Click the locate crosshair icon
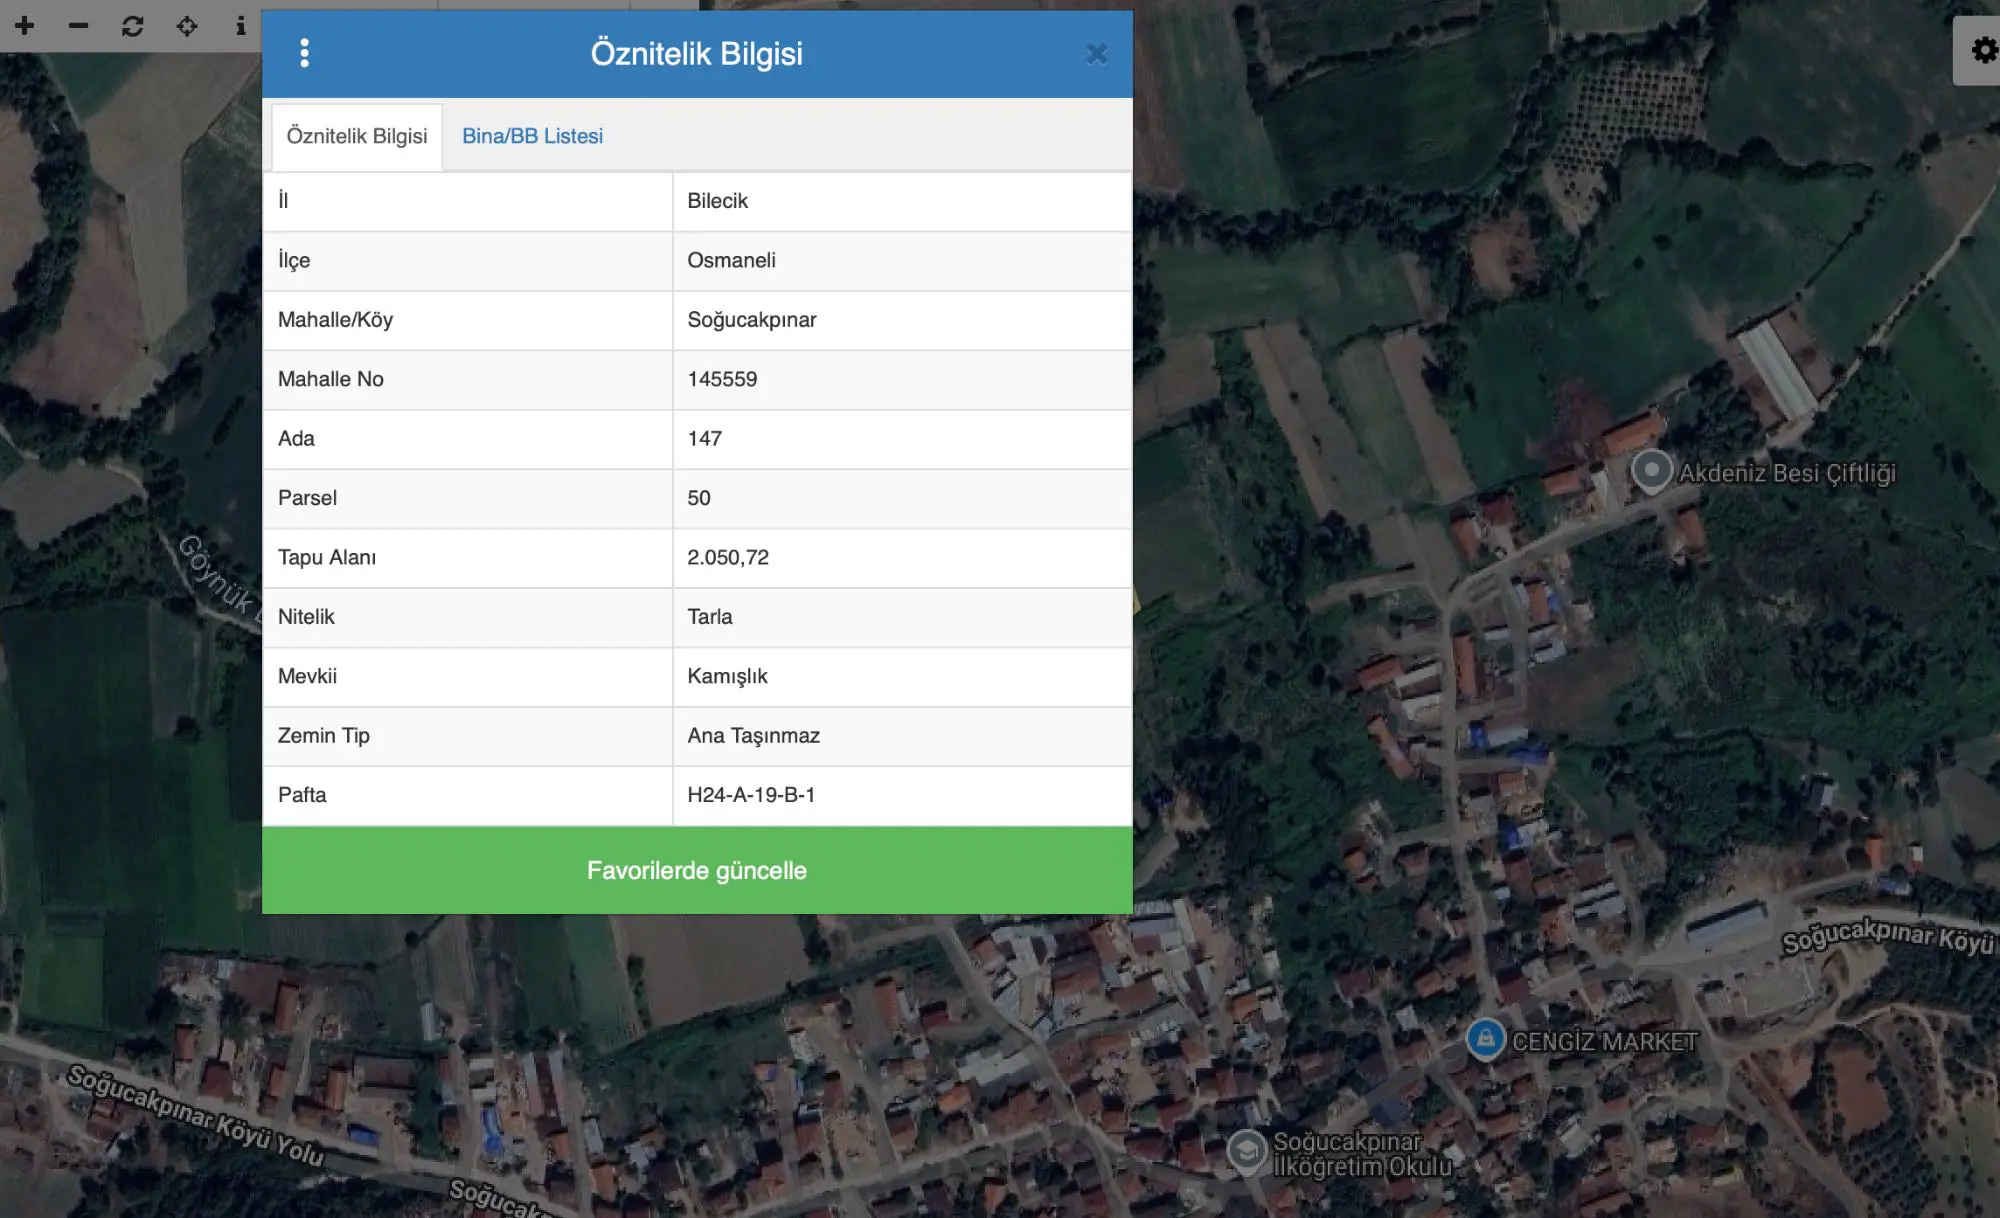 pos(187,26)
